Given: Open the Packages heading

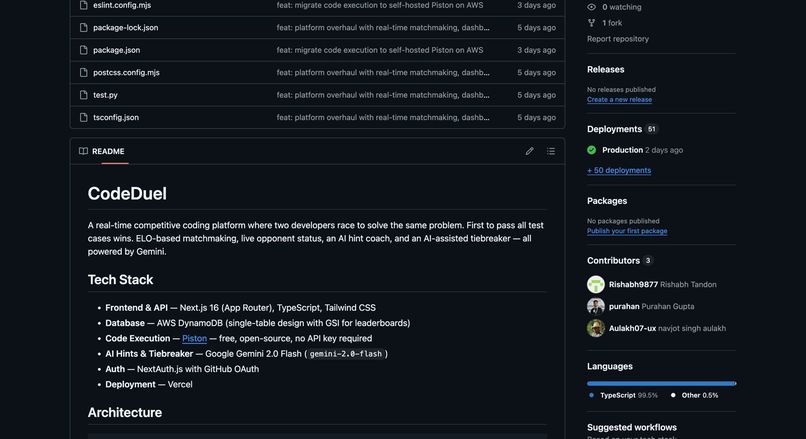Looking at the screenshot, I should pyautogui.click(x=607, y=201).
